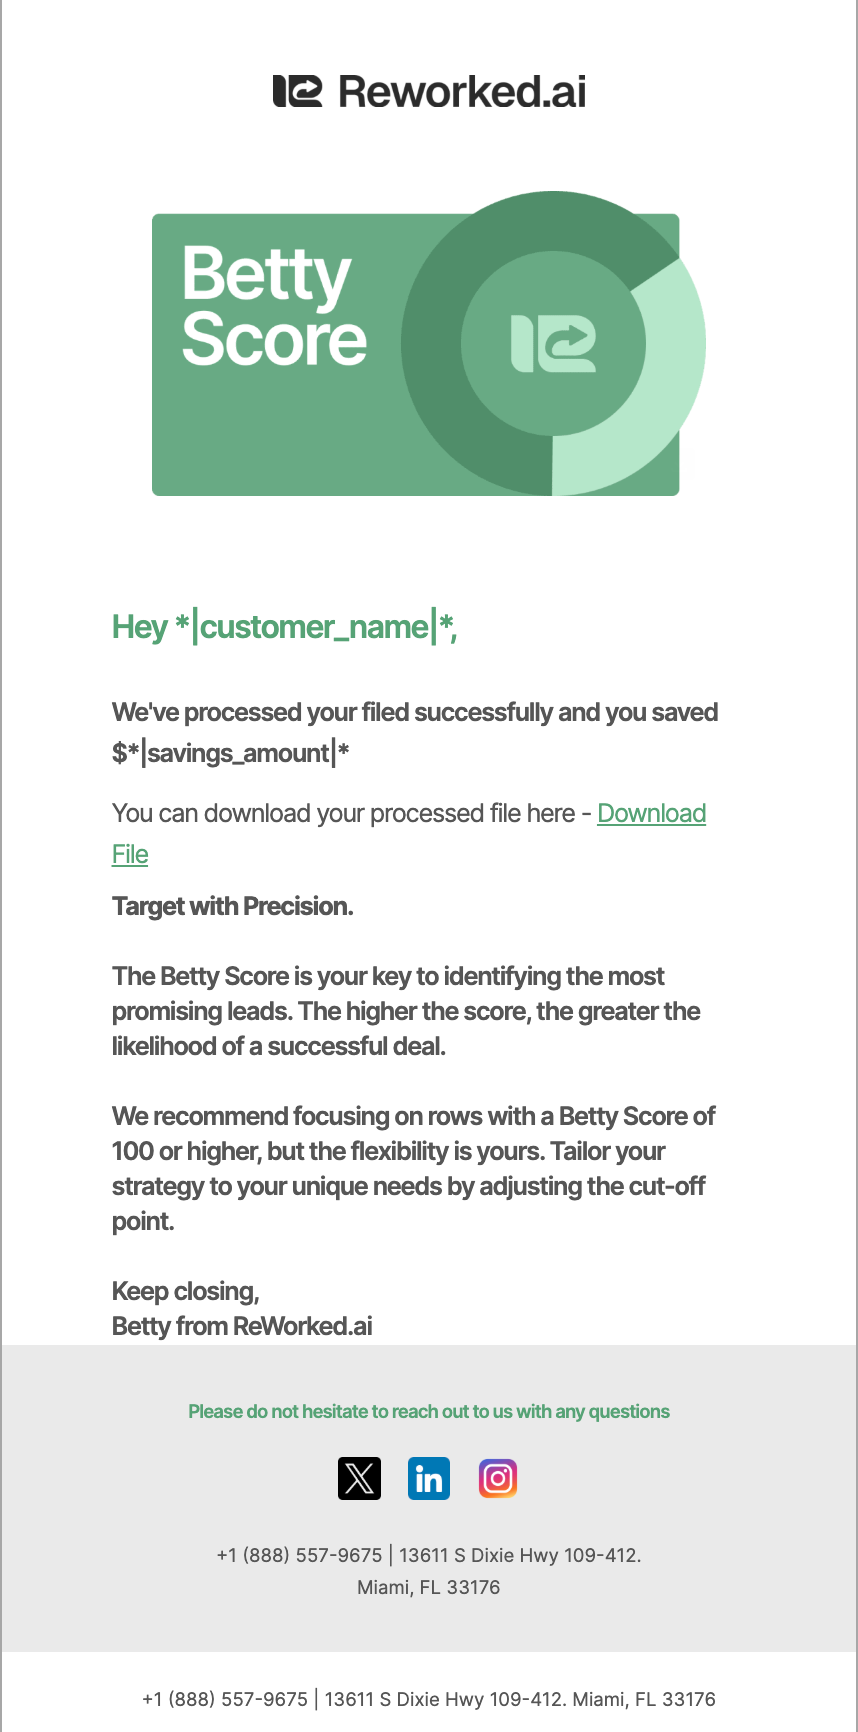Image resolution: width=858 pixels, height=1732 pixels.
Task: Select the "Betty Score" banner title
Action: pos(273,306)
